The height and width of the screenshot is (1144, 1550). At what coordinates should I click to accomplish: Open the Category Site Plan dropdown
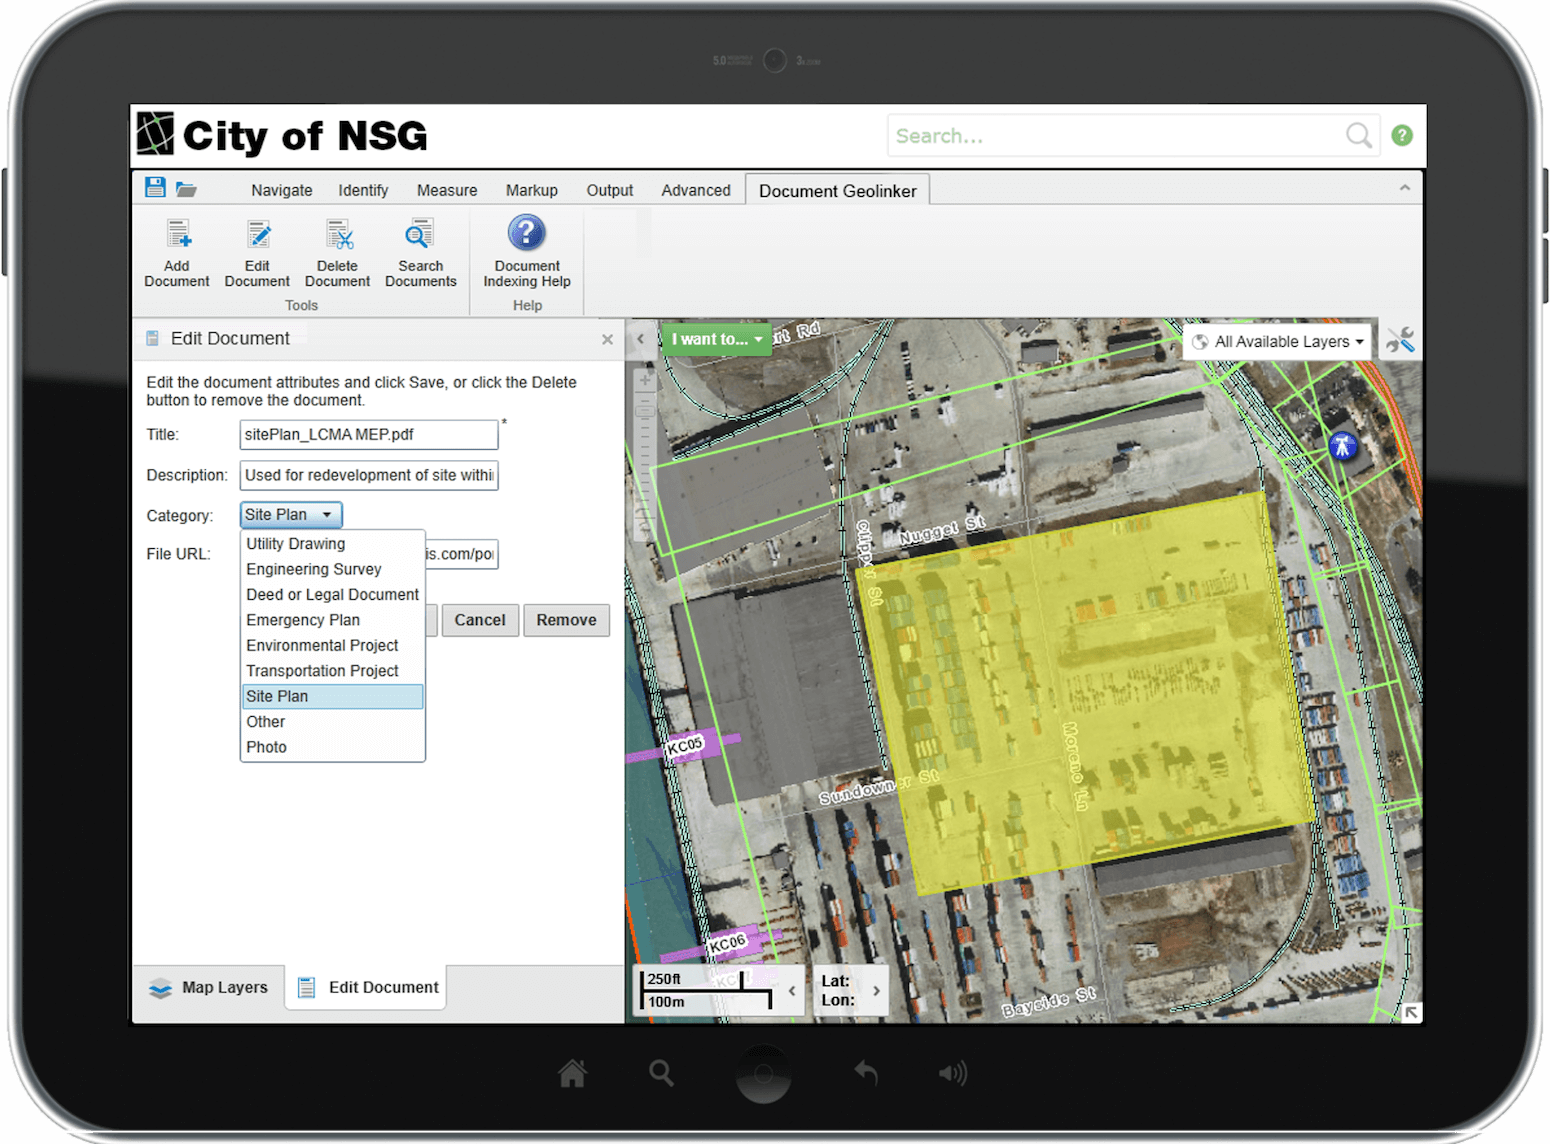(x=291, y=515)
